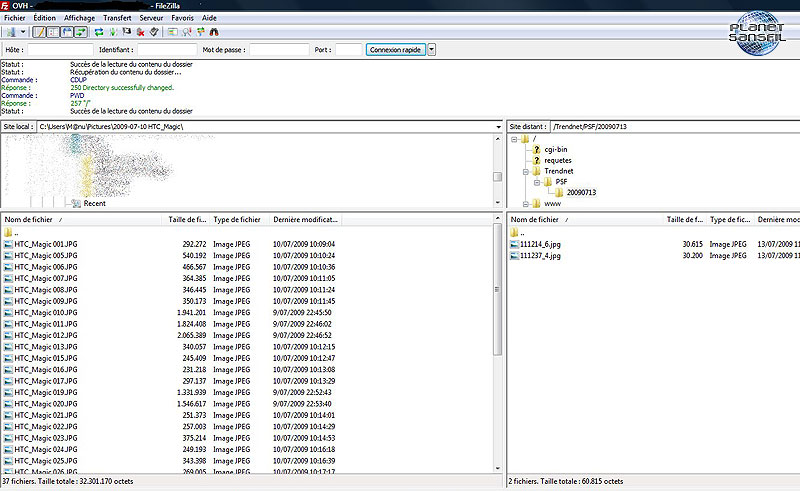The image size is (800, 491).
Task: Sort local files by Dernière modification
Action: (x=305, y=219)
